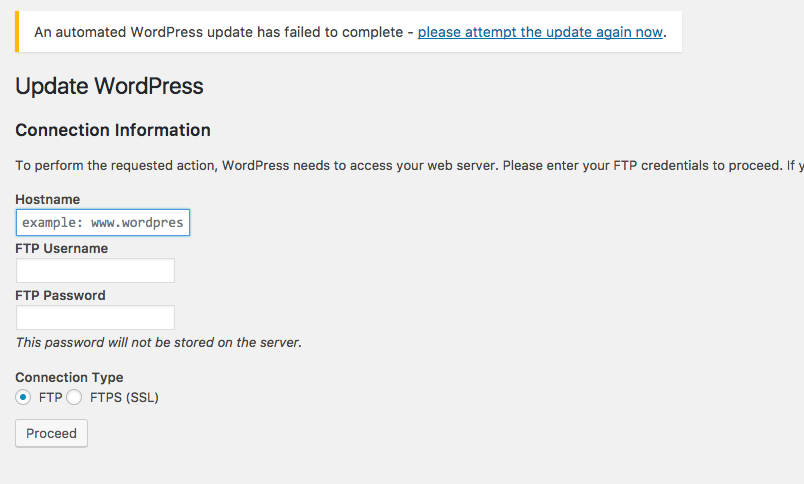Click the Hostname label text
The image size is (804, 484).
pyautogui.click(x=48, y=199)
